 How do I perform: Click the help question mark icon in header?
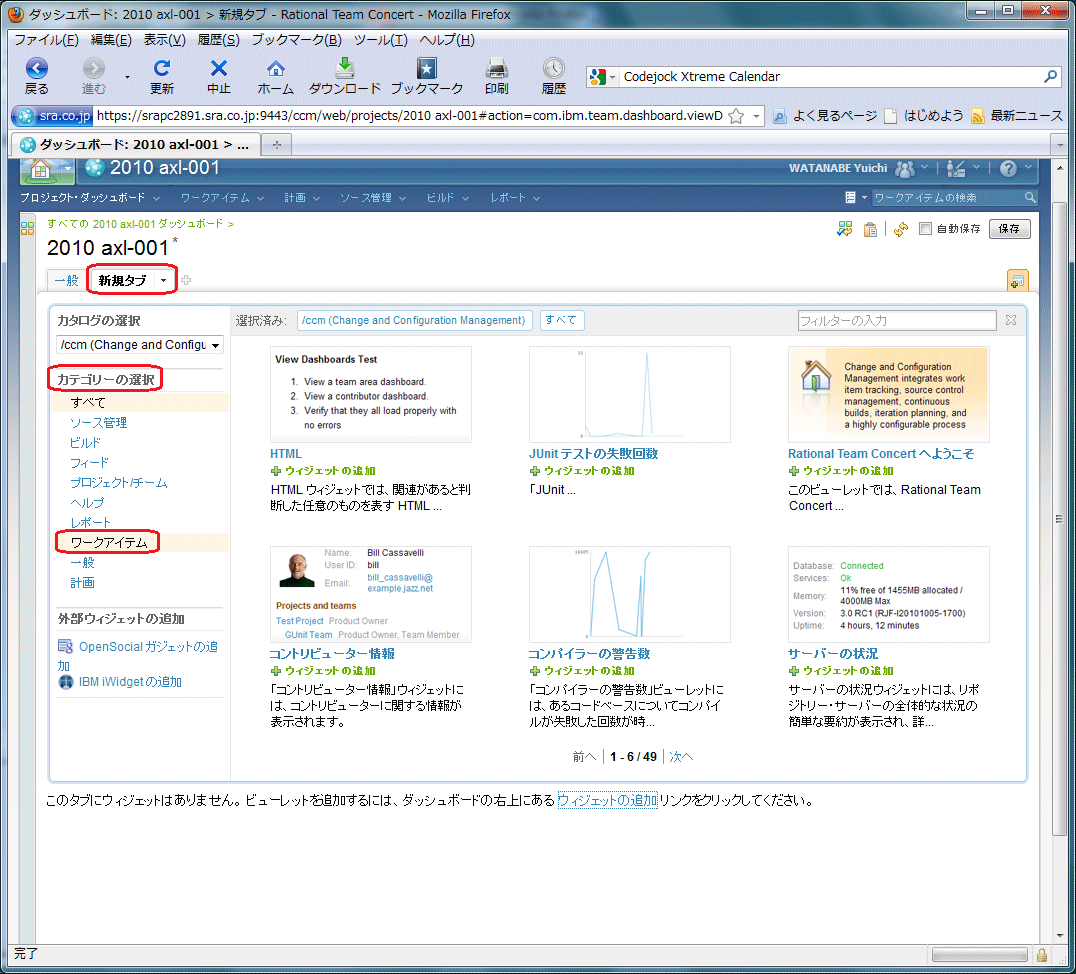pos(1008,168)
